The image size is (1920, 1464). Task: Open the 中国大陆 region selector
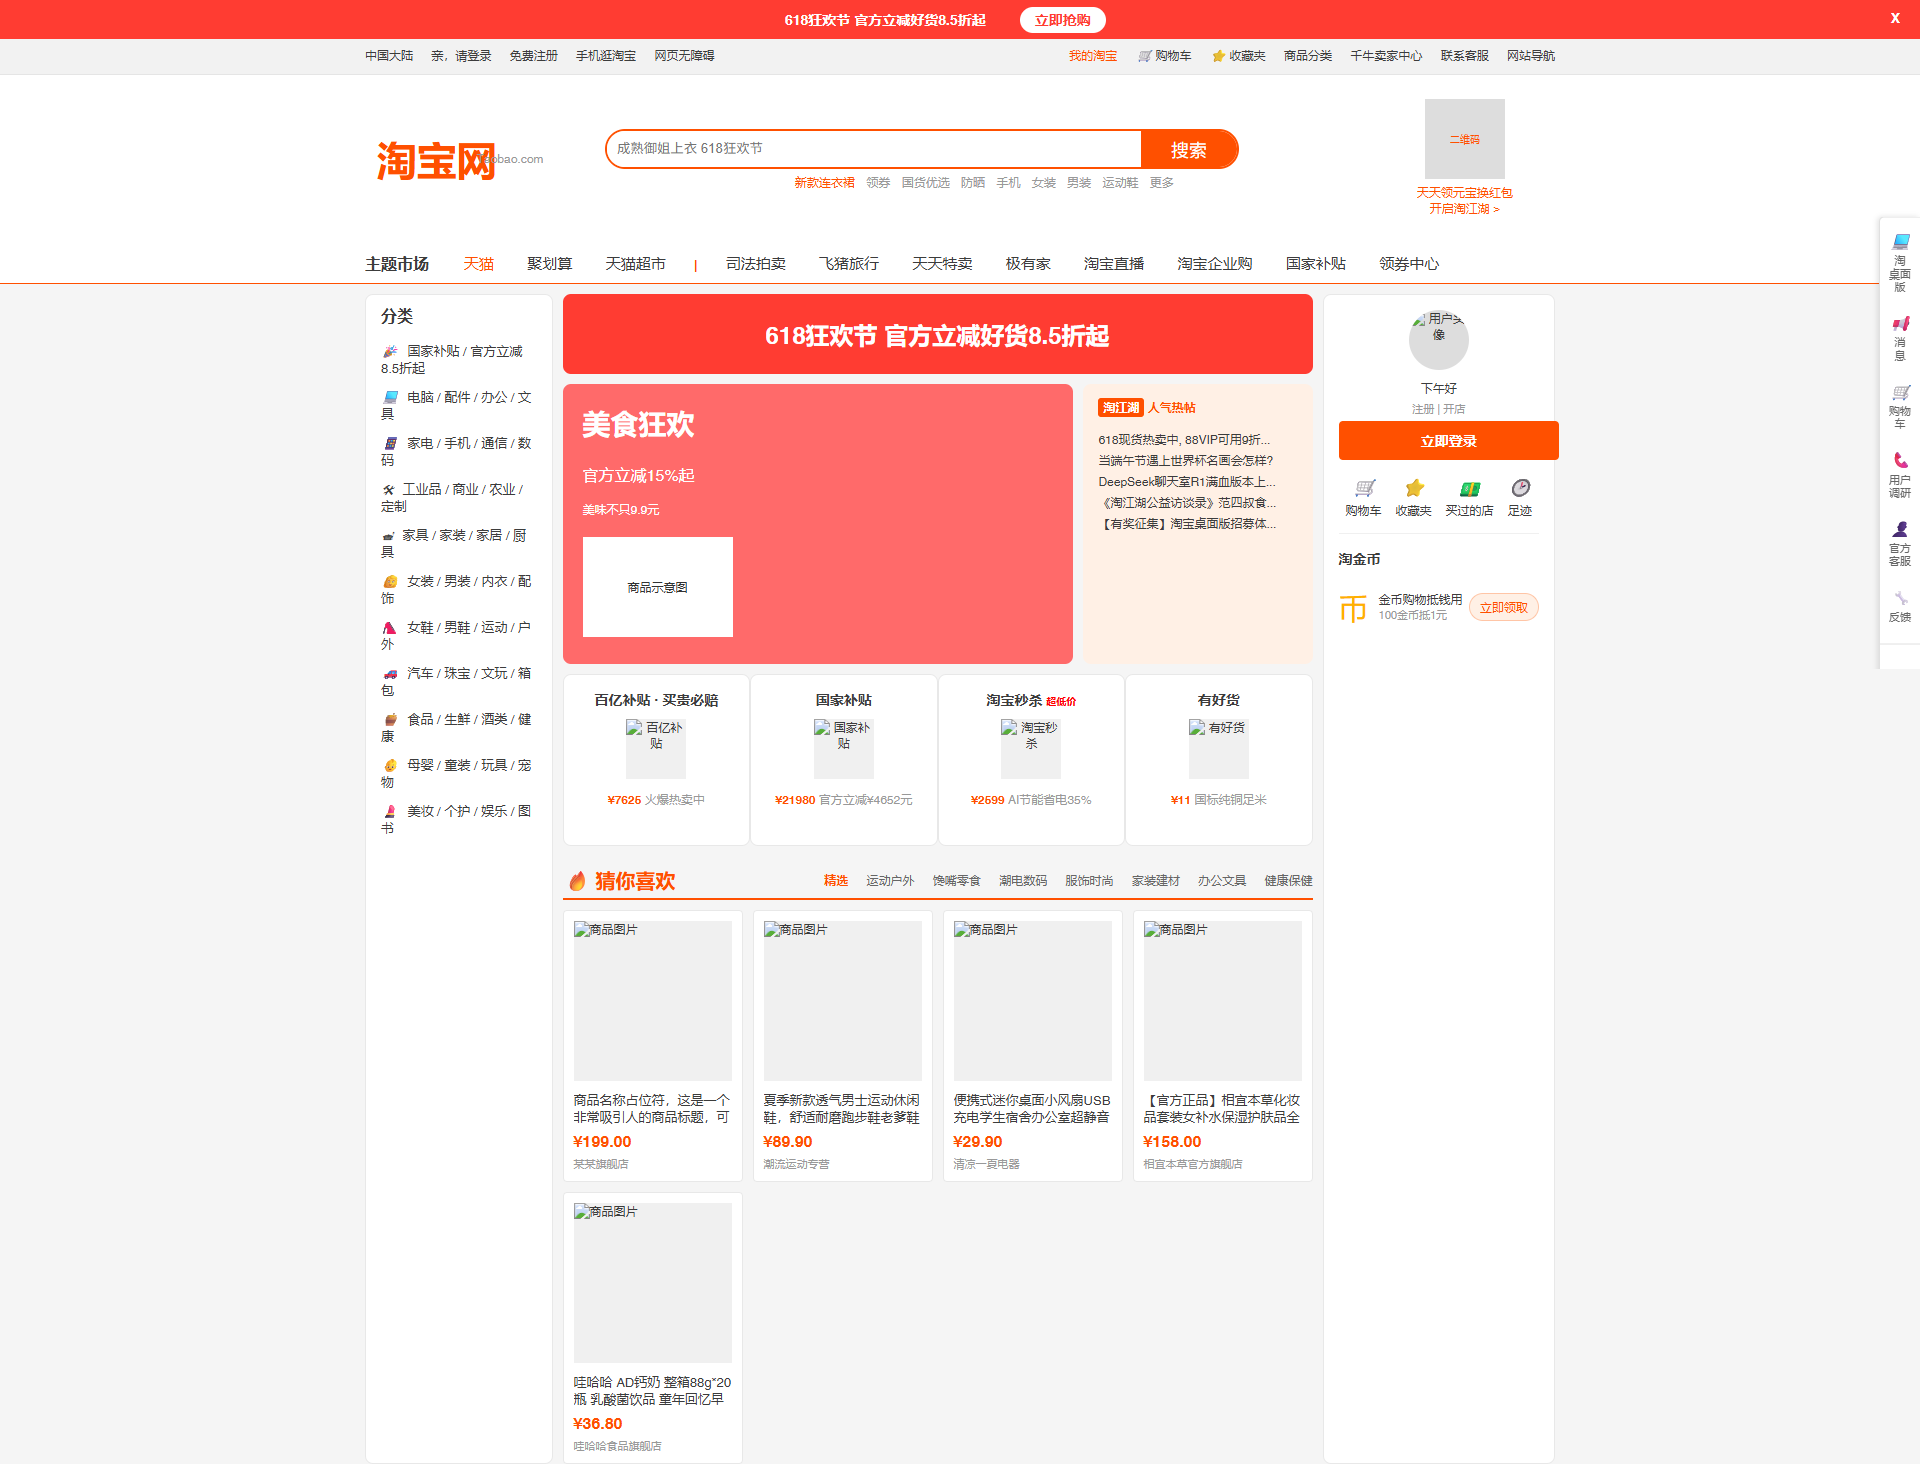tap(389, 56)
